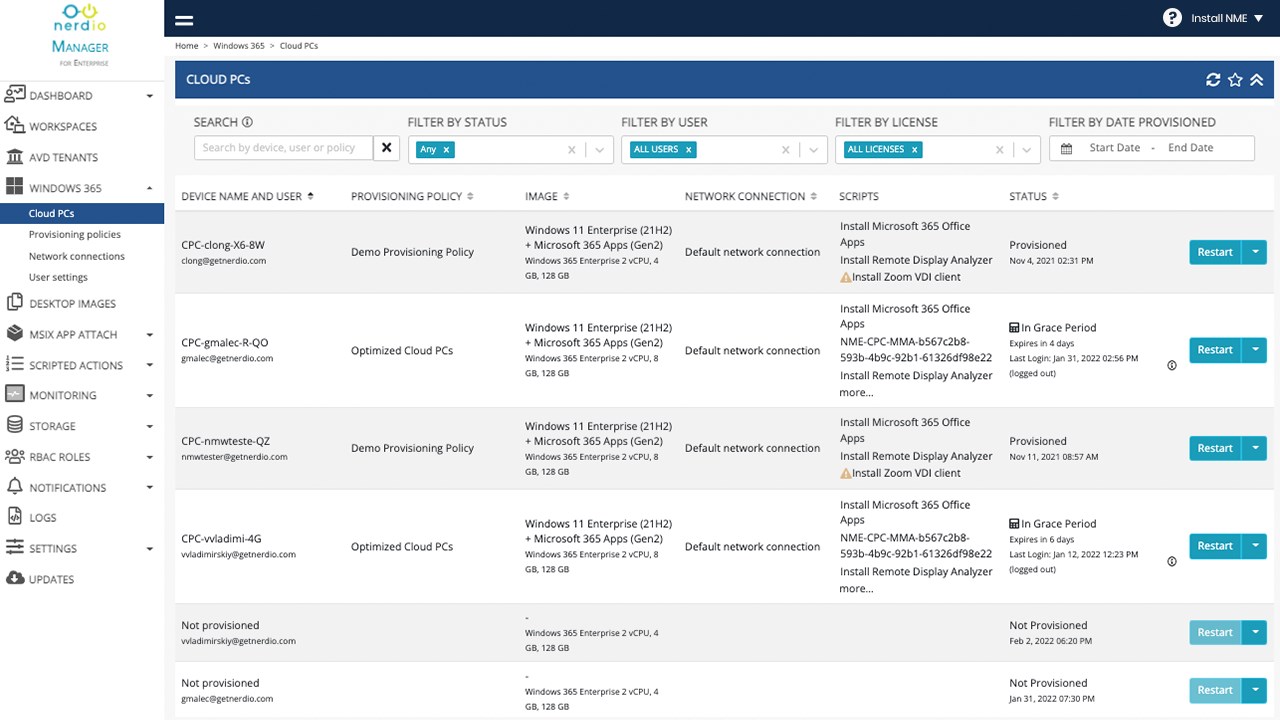Sort by Device Name and User column
This screenshot has height=720, width=1280.
(x=247, y=197)
